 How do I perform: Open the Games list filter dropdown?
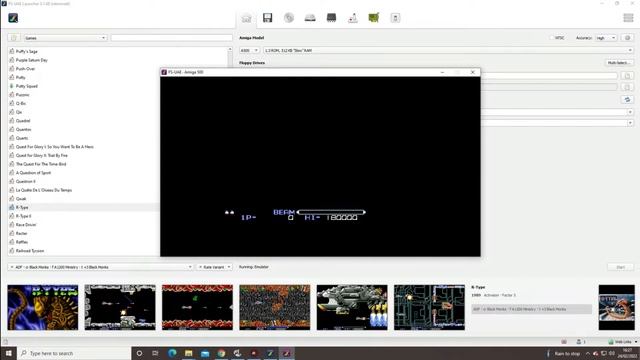coord(65,38)
